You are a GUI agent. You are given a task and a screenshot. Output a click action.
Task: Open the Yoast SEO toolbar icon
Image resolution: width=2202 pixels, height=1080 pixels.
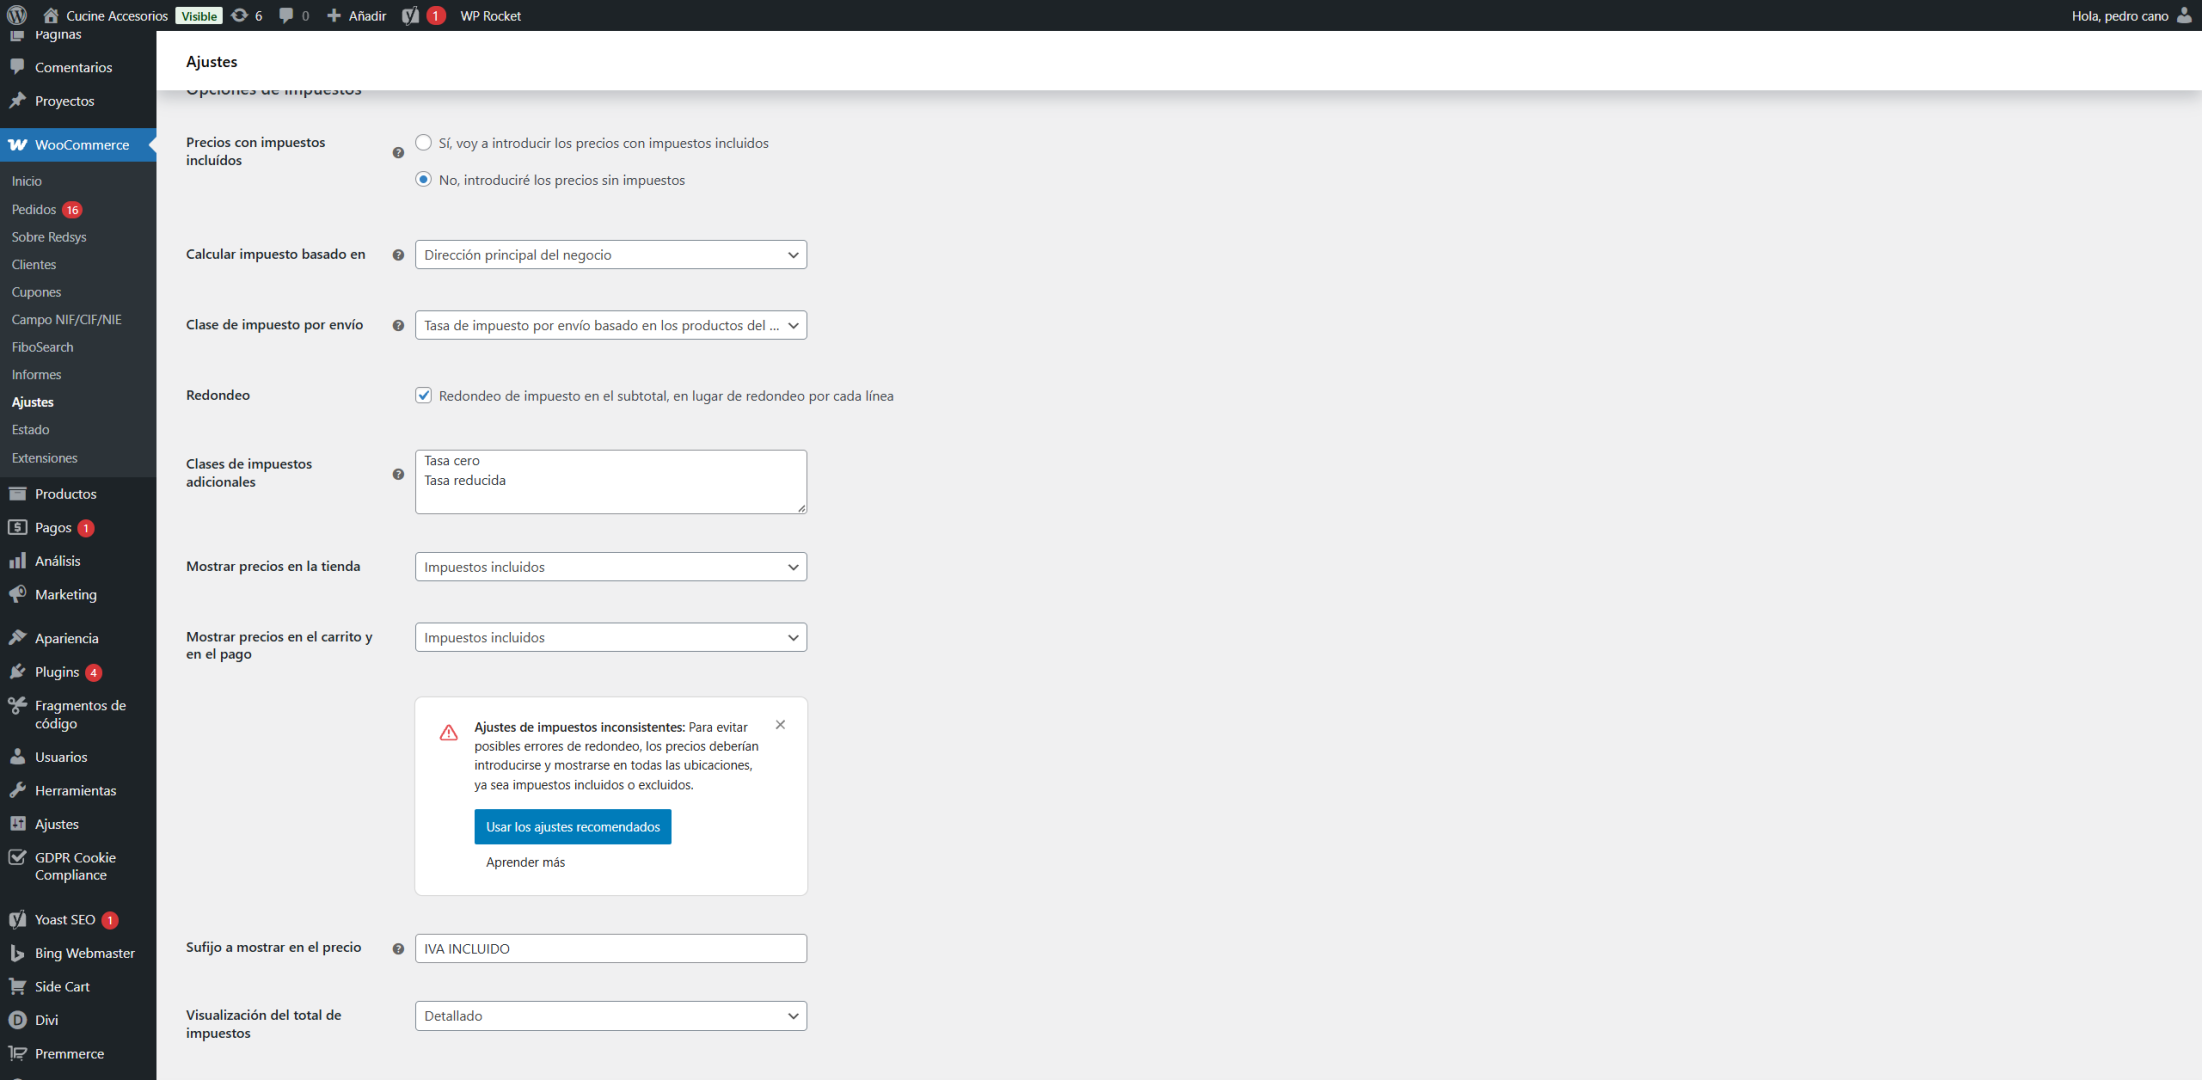pos(411,15)
